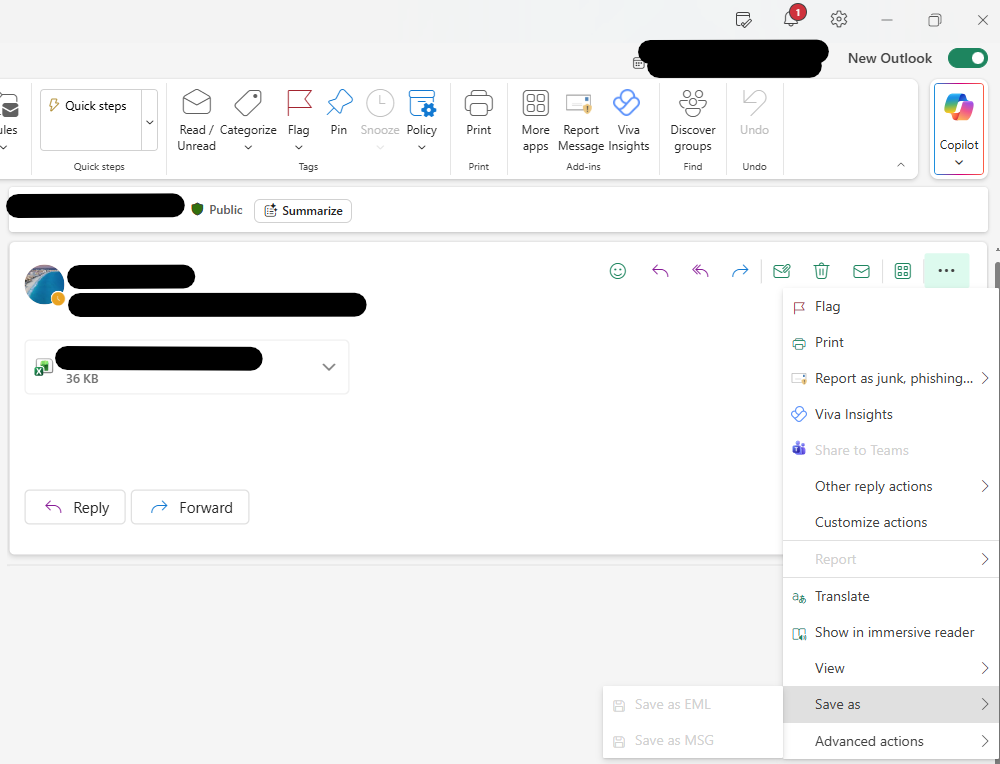
Task: Click the Apps grid icon in message header
Action: coord(902,271)
